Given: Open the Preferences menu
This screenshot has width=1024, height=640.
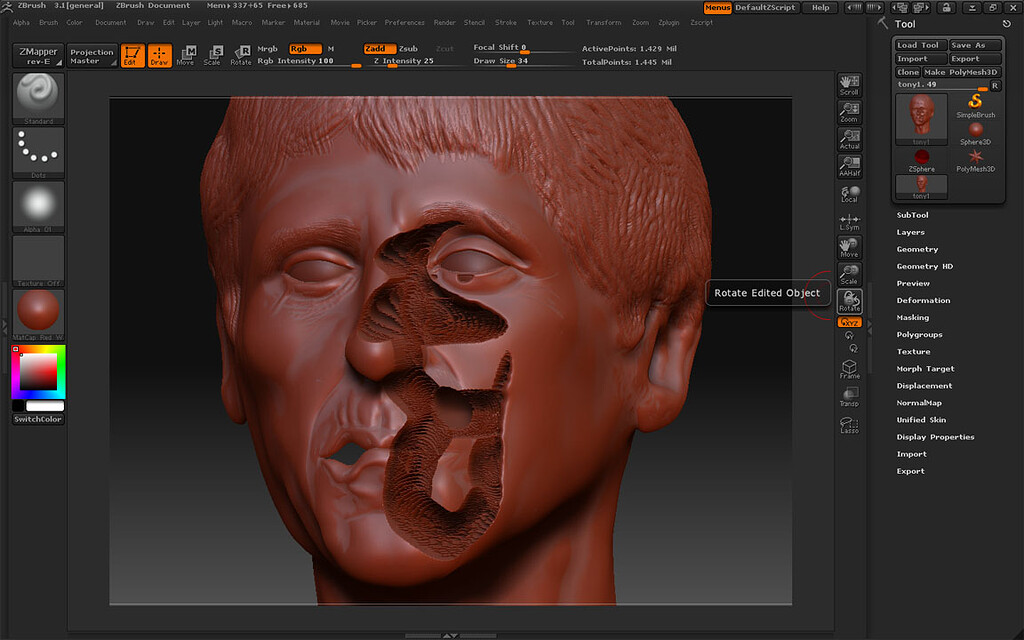Looking at the screenshot, I should (405, 22).
